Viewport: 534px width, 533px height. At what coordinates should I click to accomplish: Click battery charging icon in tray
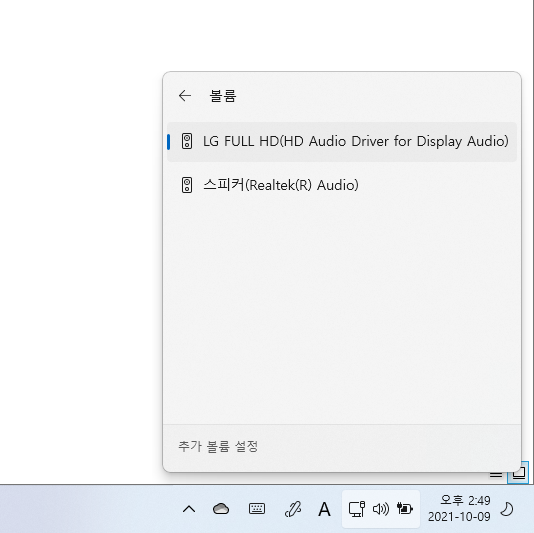pyautogui.click(x=405, y=509)
